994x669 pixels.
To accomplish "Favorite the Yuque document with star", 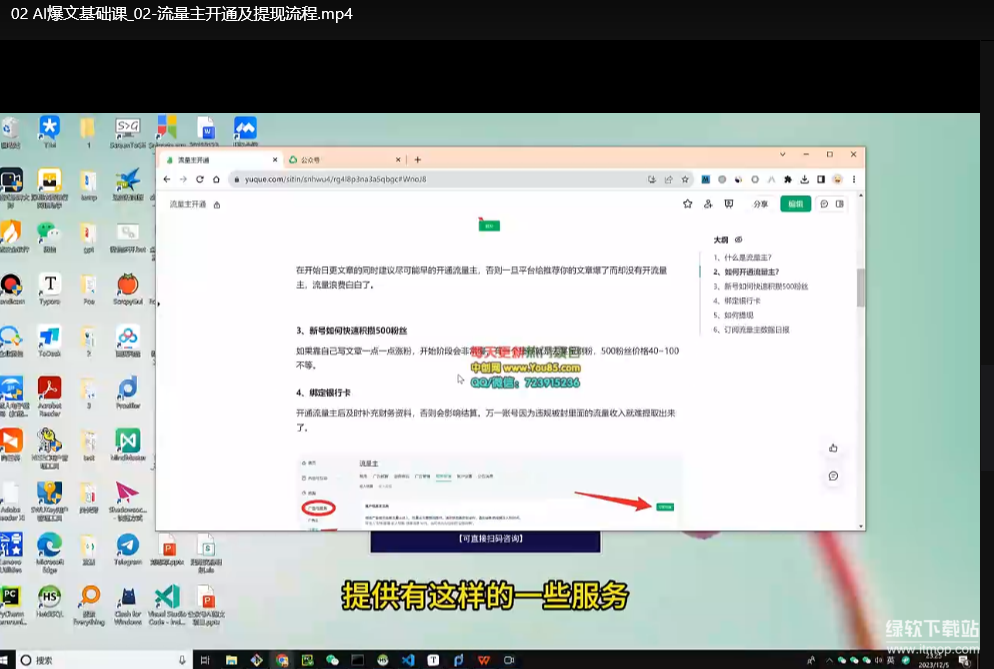I will pyautogui.click(x=688, y=204).
